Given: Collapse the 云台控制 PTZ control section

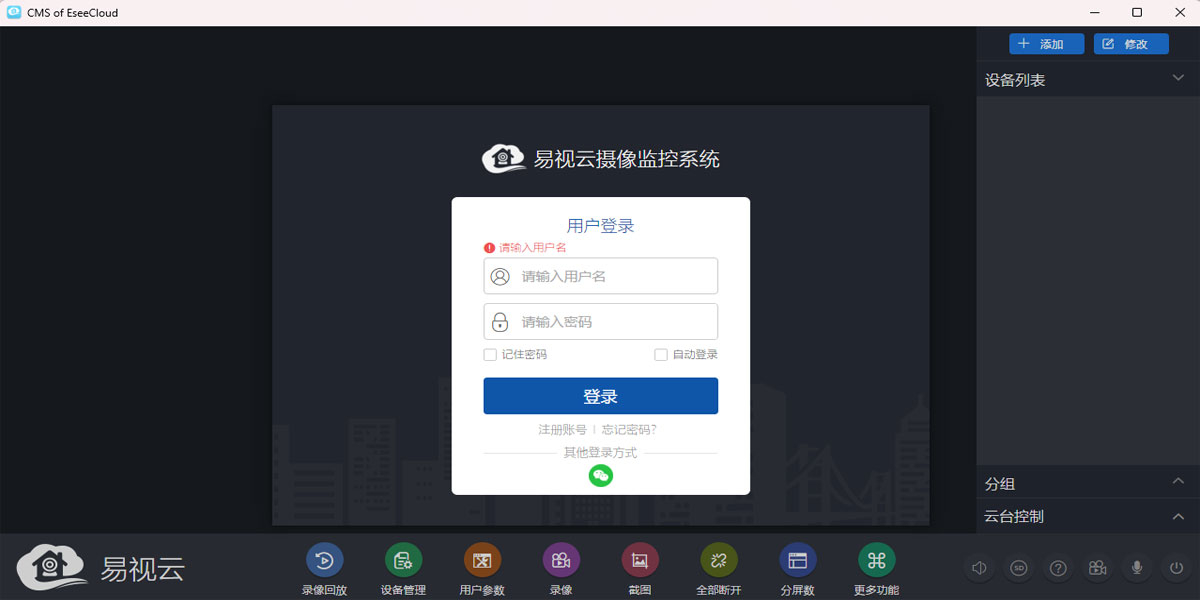Looking at the screenshot, I should pos(1180,516).
